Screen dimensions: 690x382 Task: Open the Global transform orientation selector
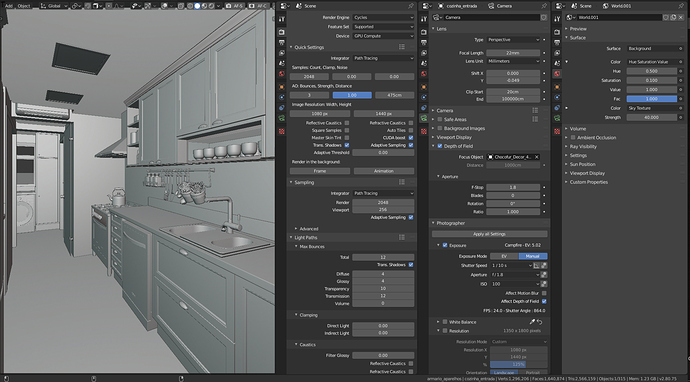(55, 6)
